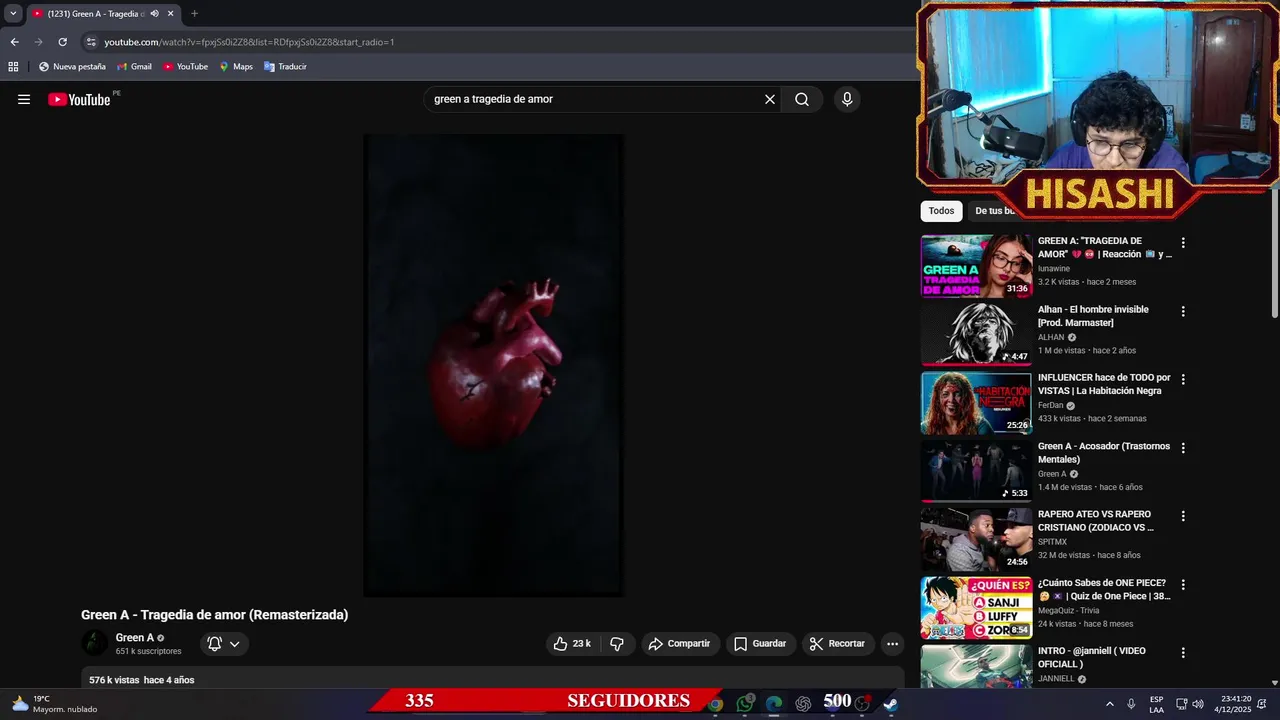The image size is (1280, 720).
Task: Expand subscription options chevron next to bell
Action: (235, 644)
